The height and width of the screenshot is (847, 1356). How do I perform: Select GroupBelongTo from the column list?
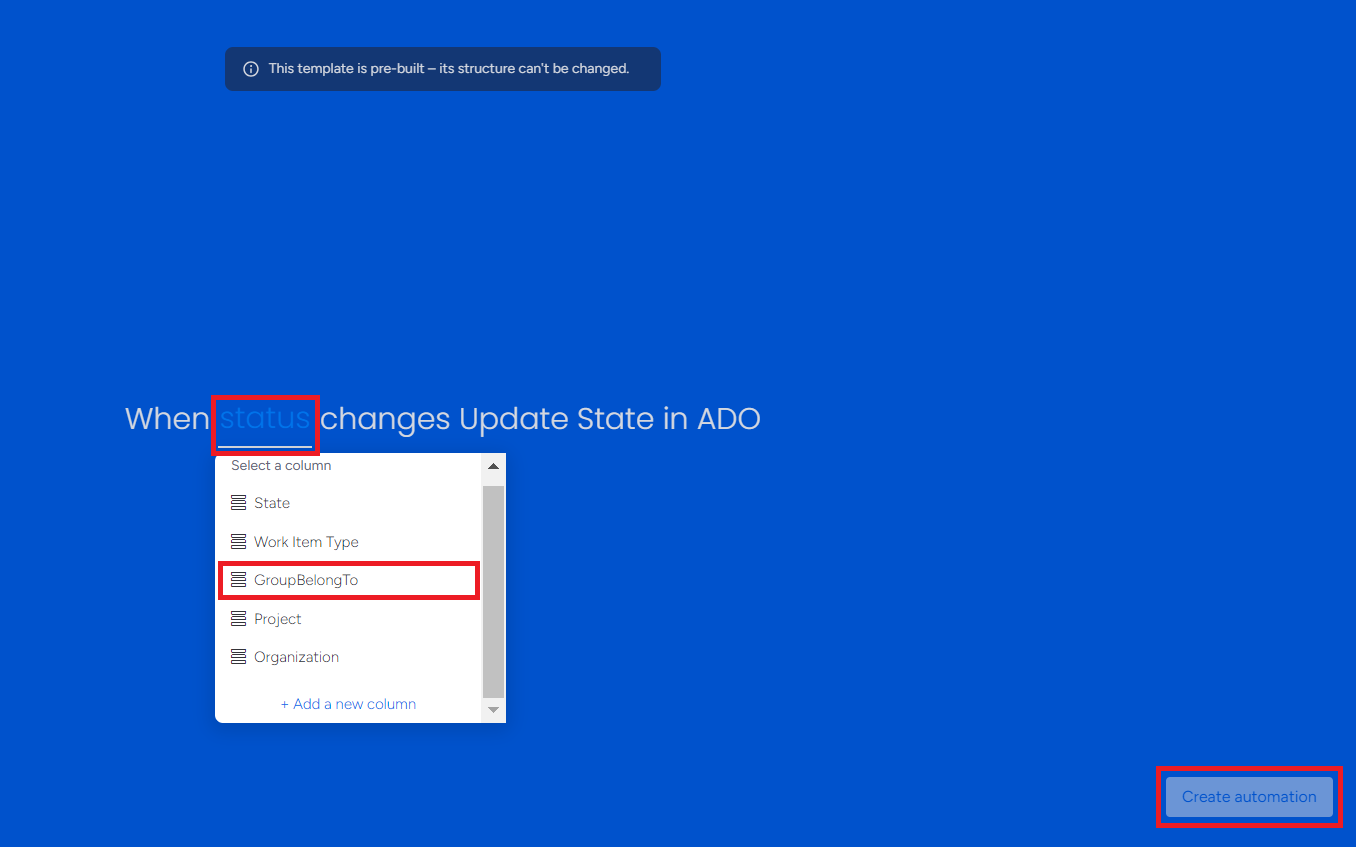pyautogui.click(x=348, y=580)
